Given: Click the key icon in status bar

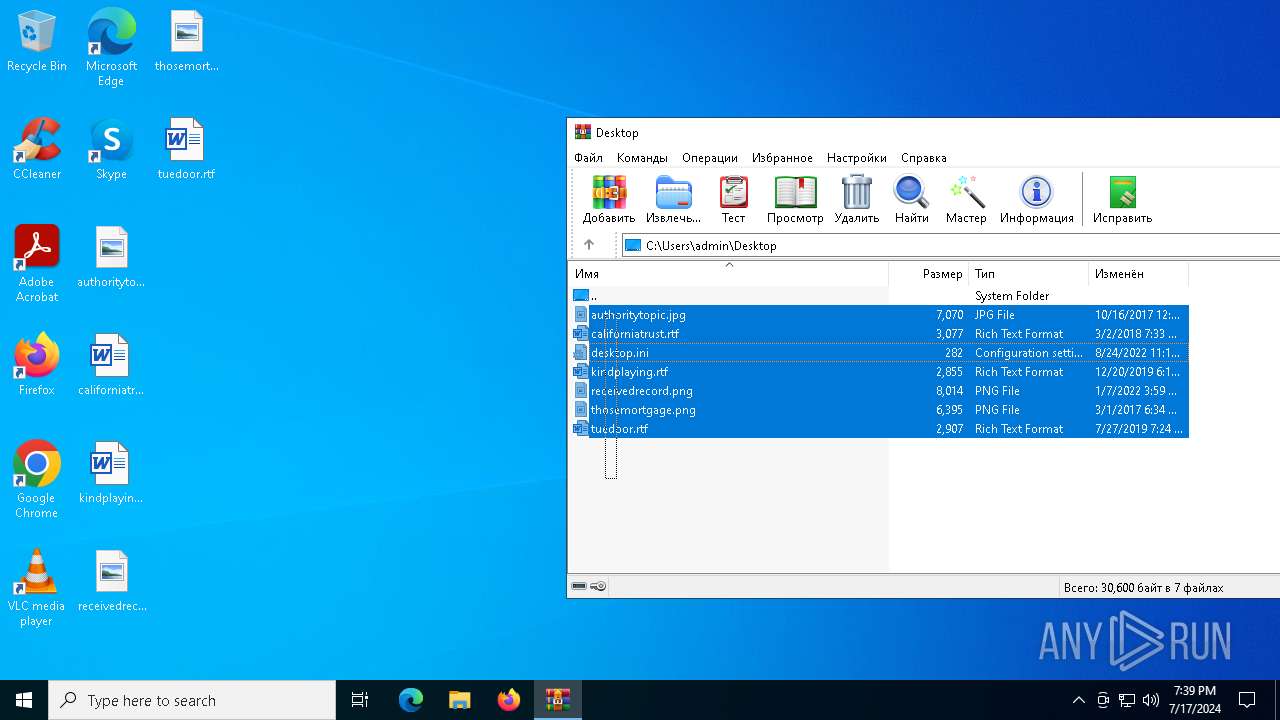Looking at the screenshot, I should pyautogui.click(x=598, y=587).
